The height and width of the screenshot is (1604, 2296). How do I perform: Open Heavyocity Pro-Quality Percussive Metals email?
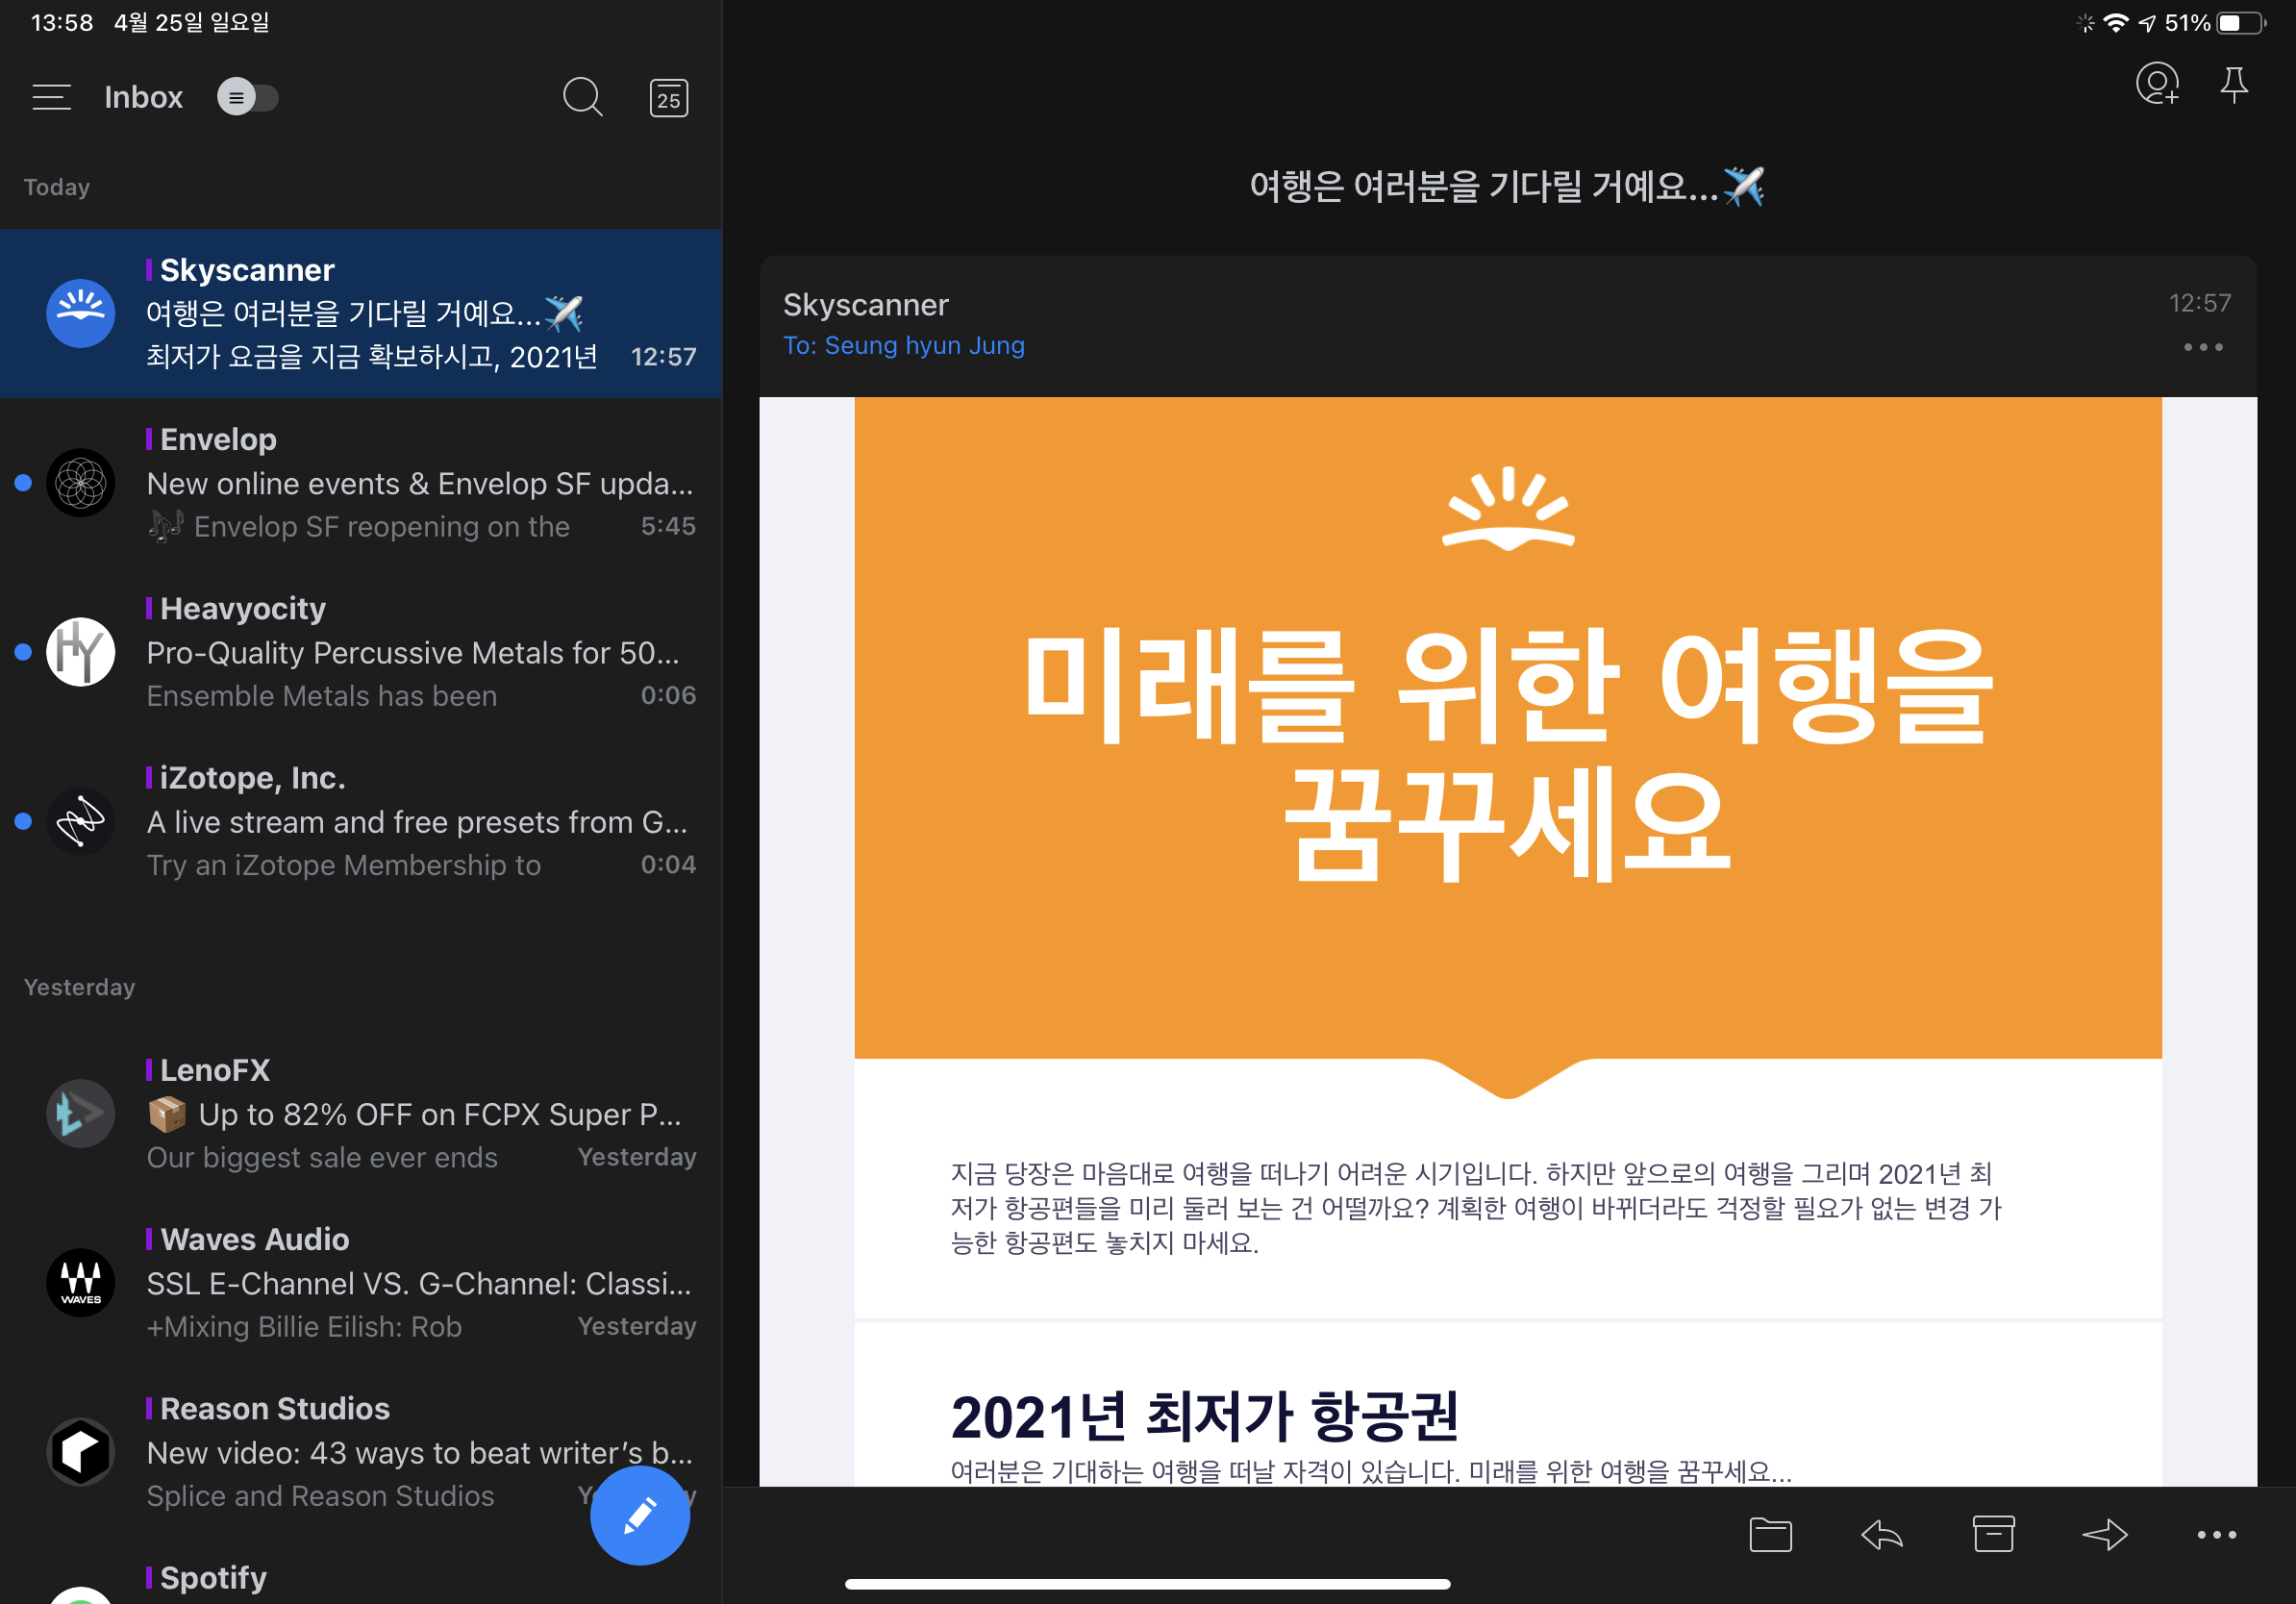point(361,652)
